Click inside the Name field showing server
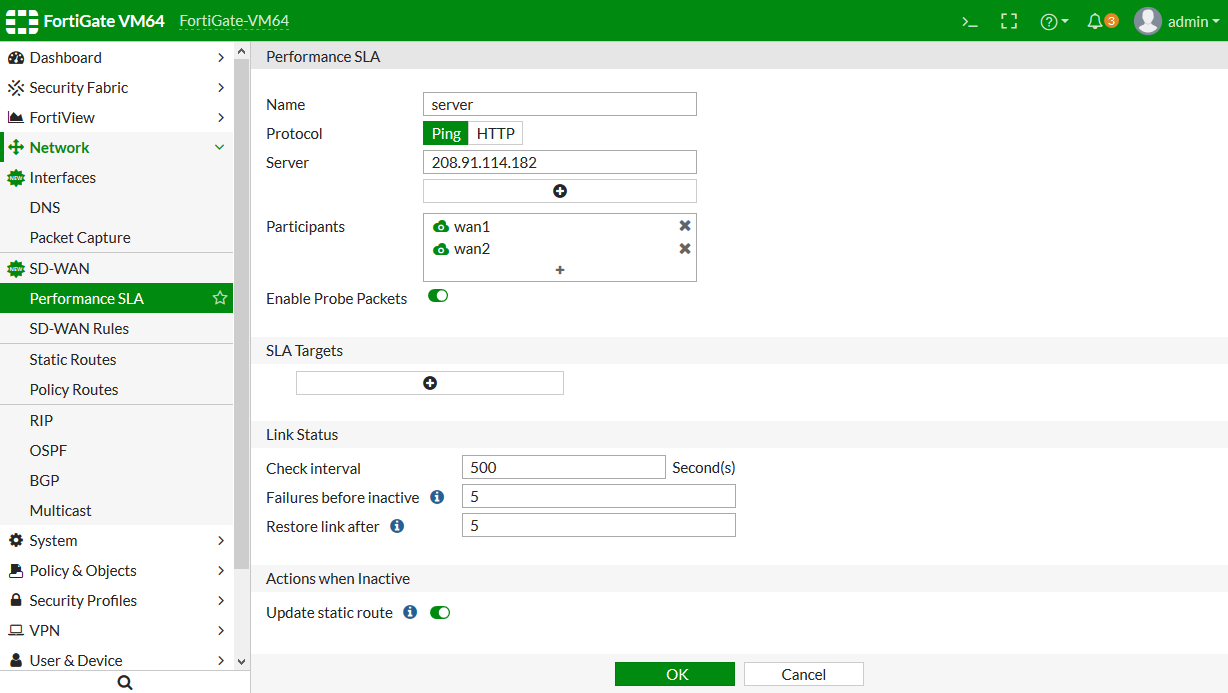 point(559,104)
